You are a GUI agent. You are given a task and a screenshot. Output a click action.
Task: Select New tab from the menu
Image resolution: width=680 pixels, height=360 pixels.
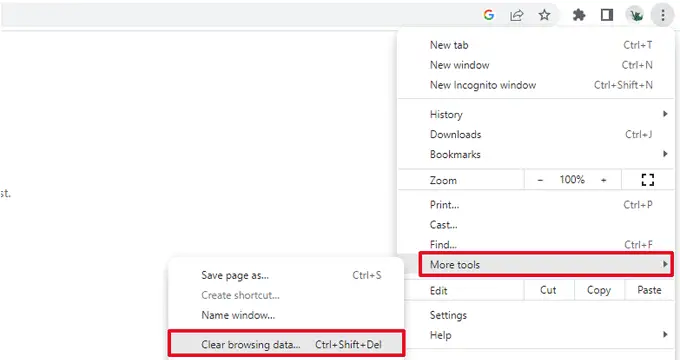tap(536, 45)
